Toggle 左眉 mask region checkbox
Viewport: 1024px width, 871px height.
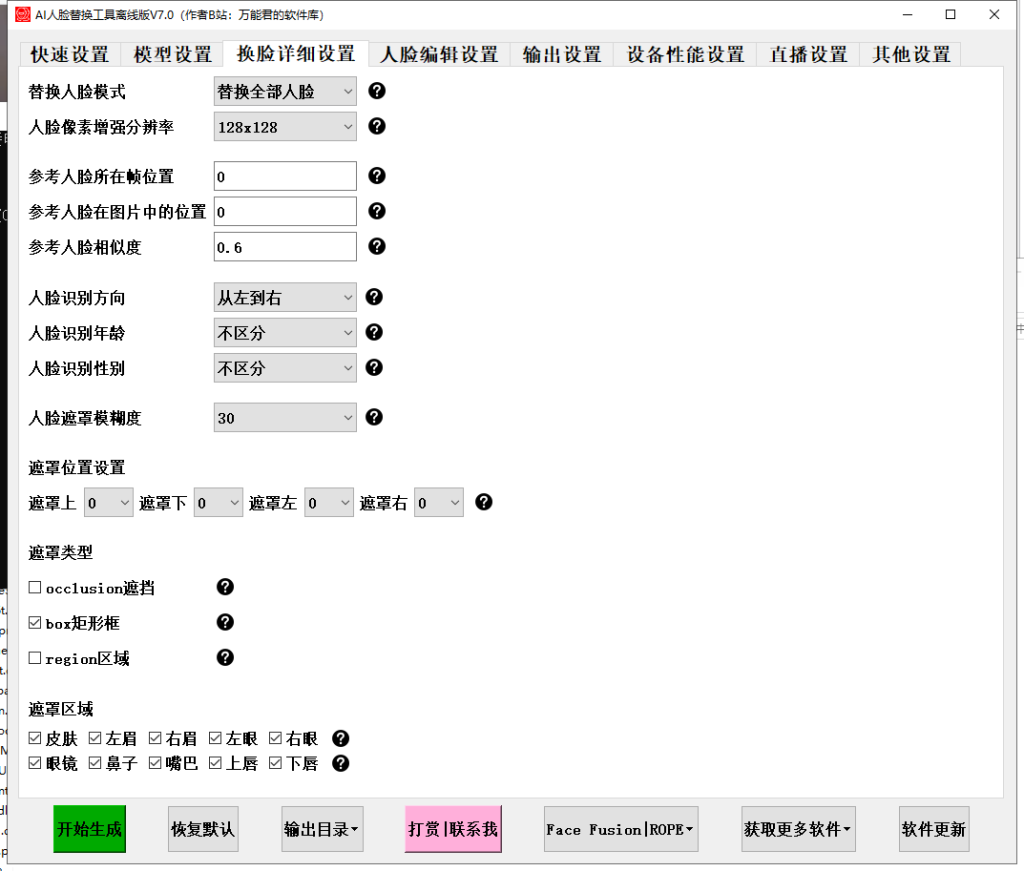point(95,738)
